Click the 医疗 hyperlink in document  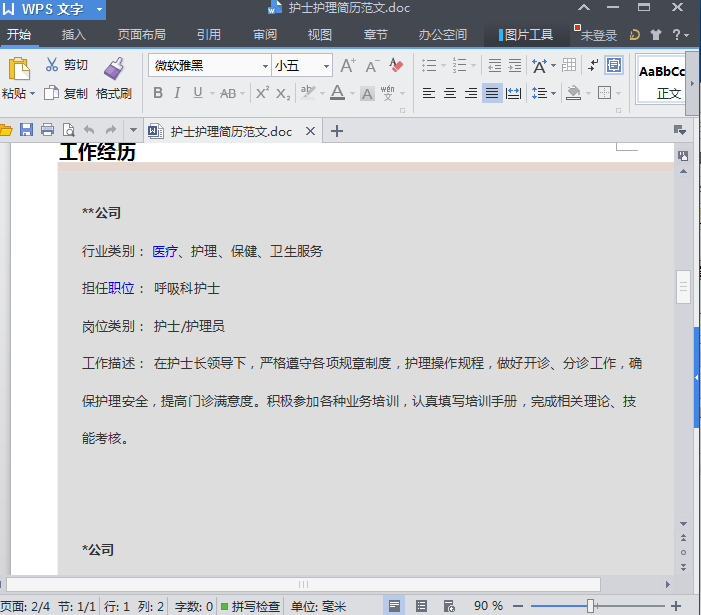point(165,251)
